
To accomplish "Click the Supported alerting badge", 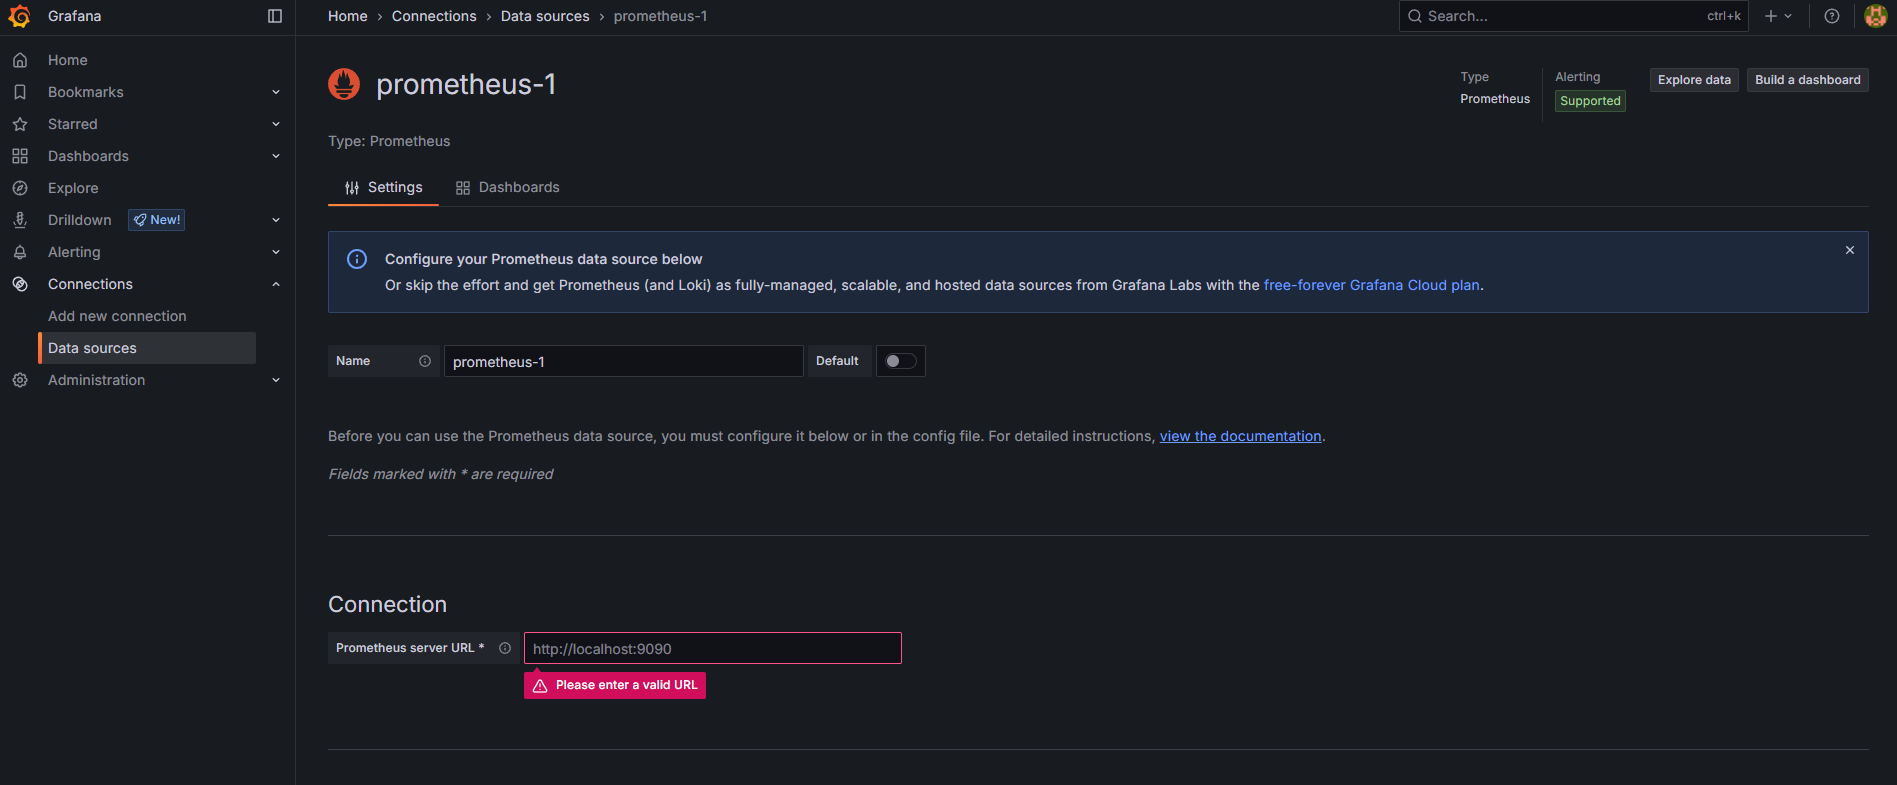I will (1590, 101).
